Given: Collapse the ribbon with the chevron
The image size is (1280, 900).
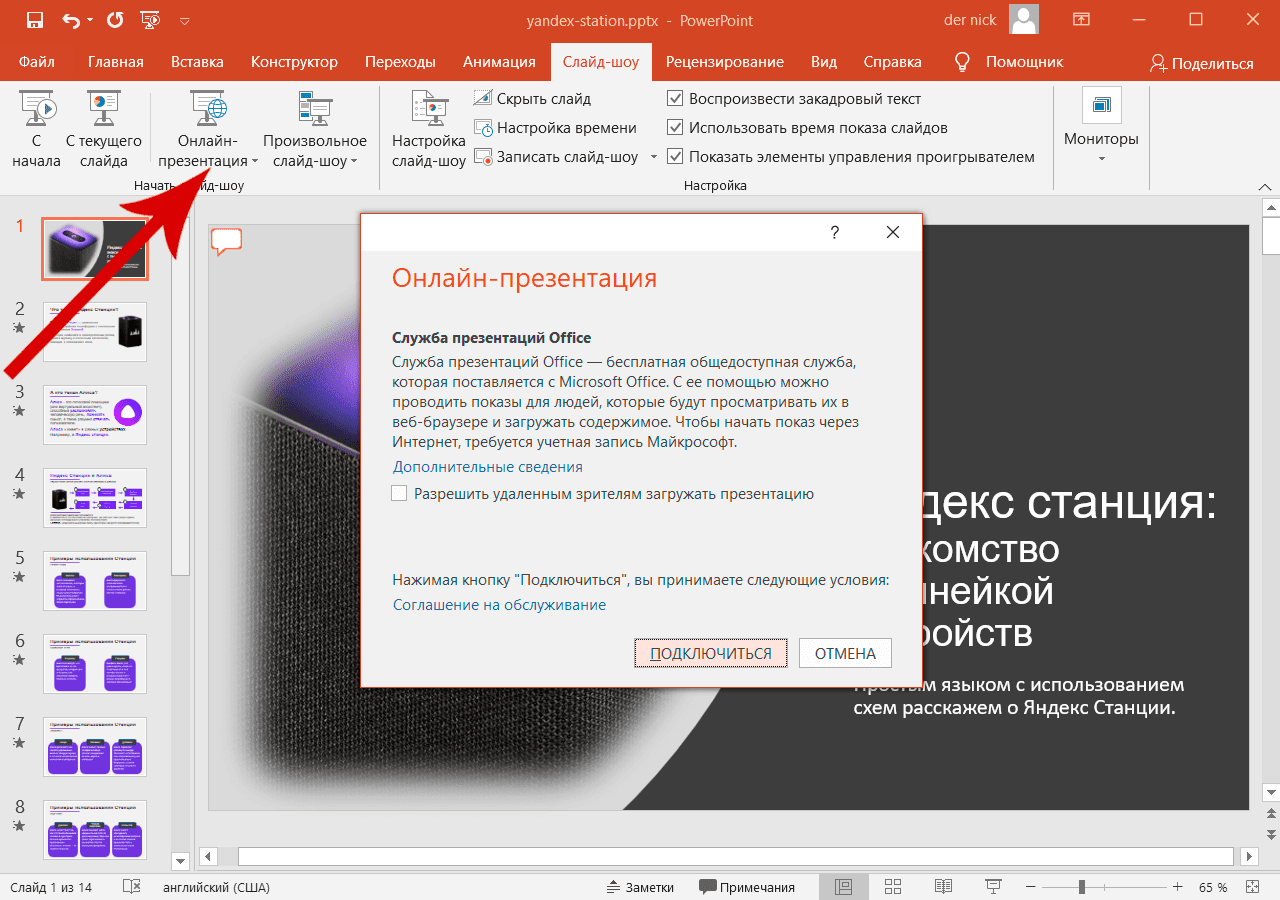Looking at the screenshot, I should [1264, 186].
